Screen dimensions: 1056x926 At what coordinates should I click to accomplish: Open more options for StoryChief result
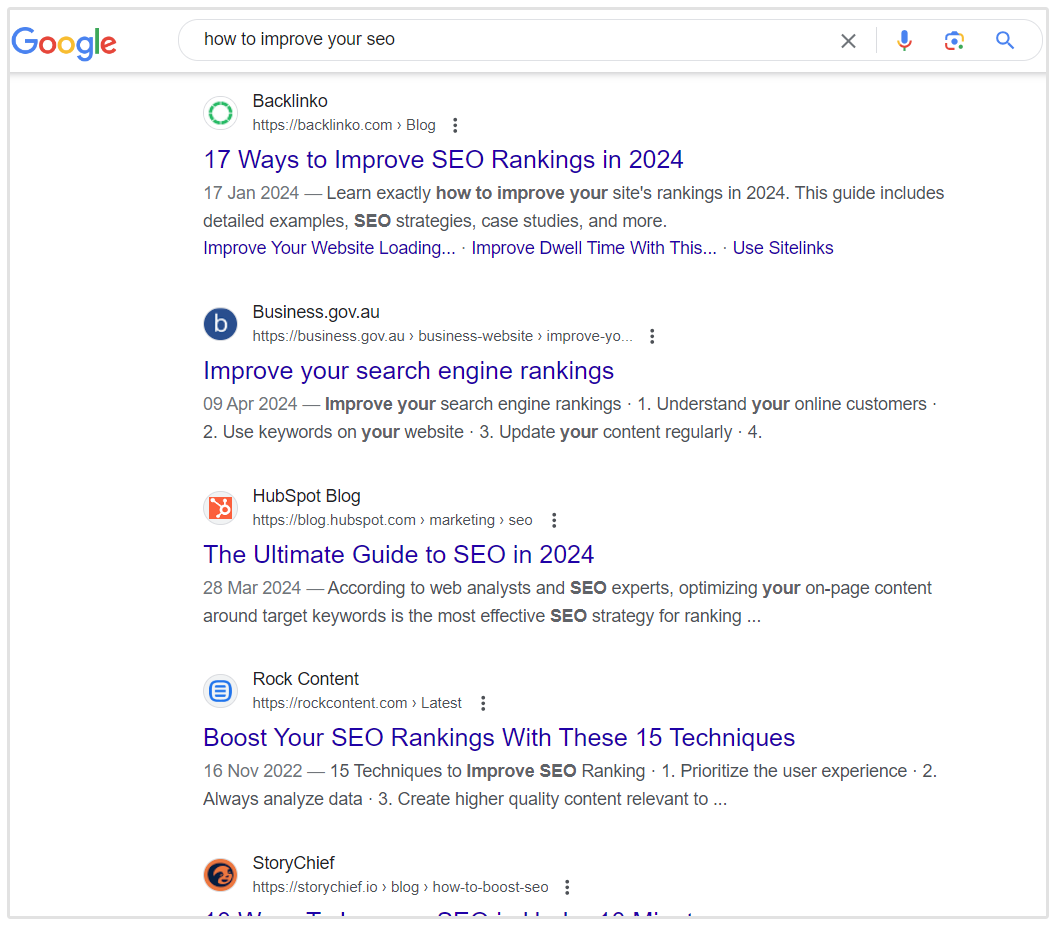click(567, 887)
